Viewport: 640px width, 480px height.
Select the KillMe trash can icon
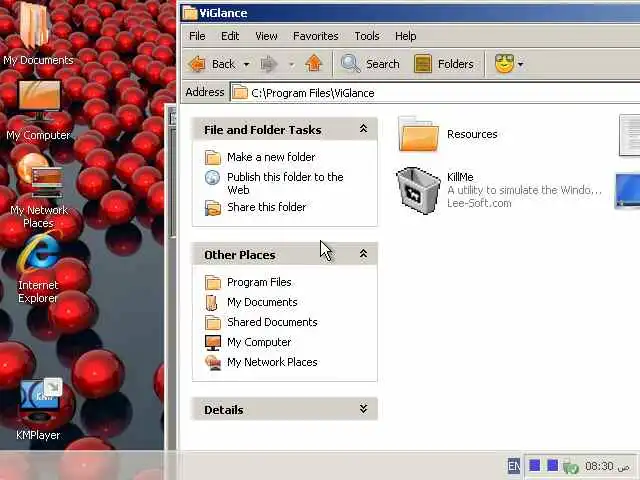coord(418,190)
